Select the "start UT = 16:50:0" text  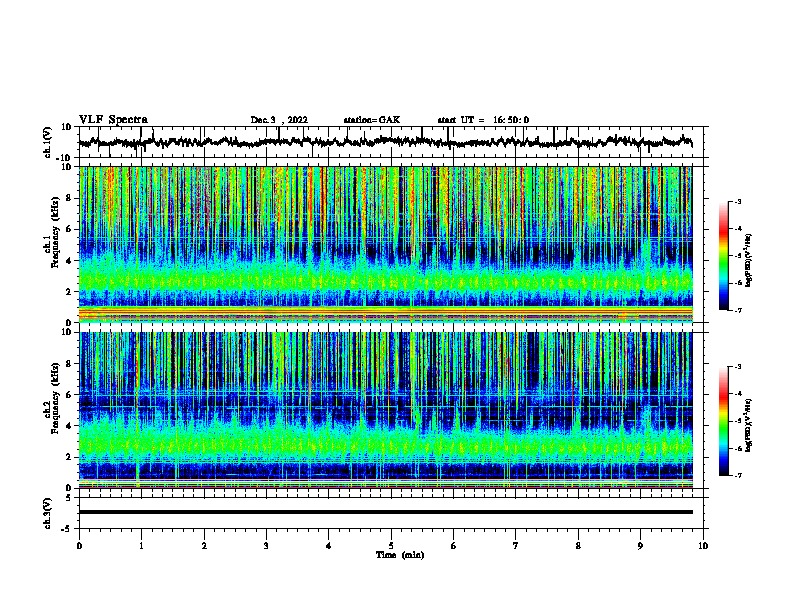[483, 120]
